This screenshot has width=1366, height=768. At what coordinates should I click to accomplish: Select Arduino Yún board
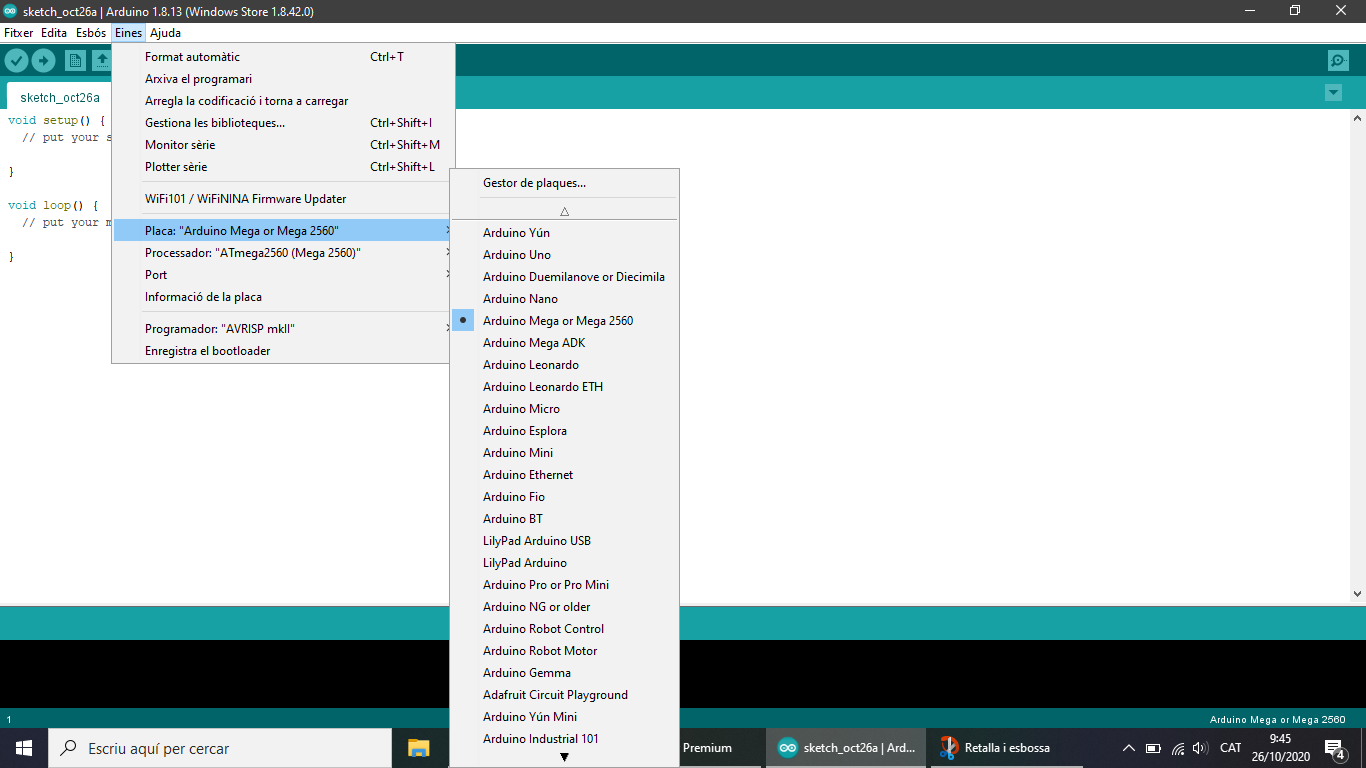pos(564,233)
